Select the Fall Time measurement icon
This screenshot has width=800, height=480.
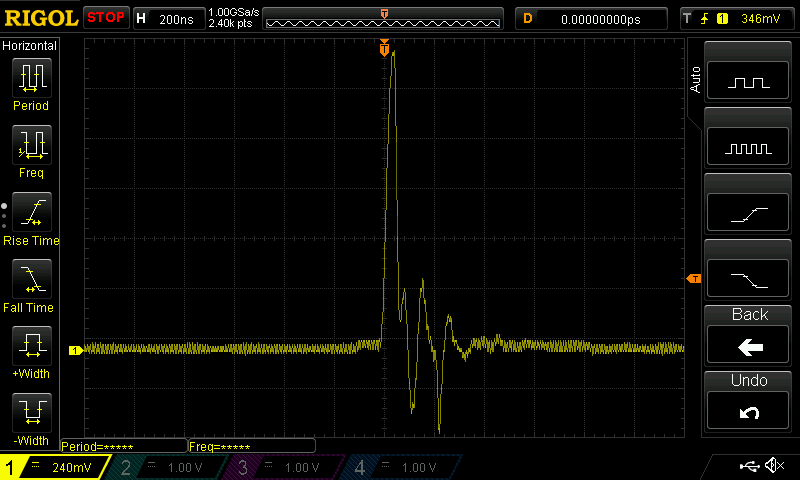tap(32, 279)
